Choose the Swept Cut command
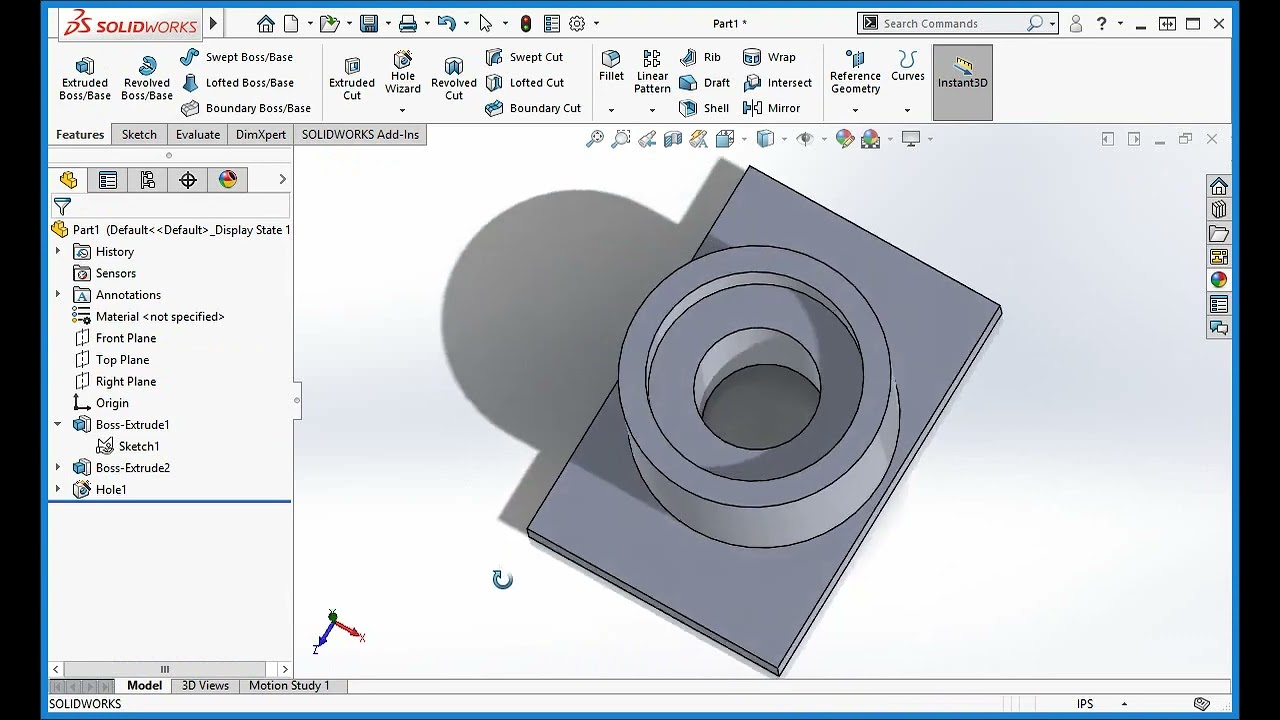 [x=524, y=57]
